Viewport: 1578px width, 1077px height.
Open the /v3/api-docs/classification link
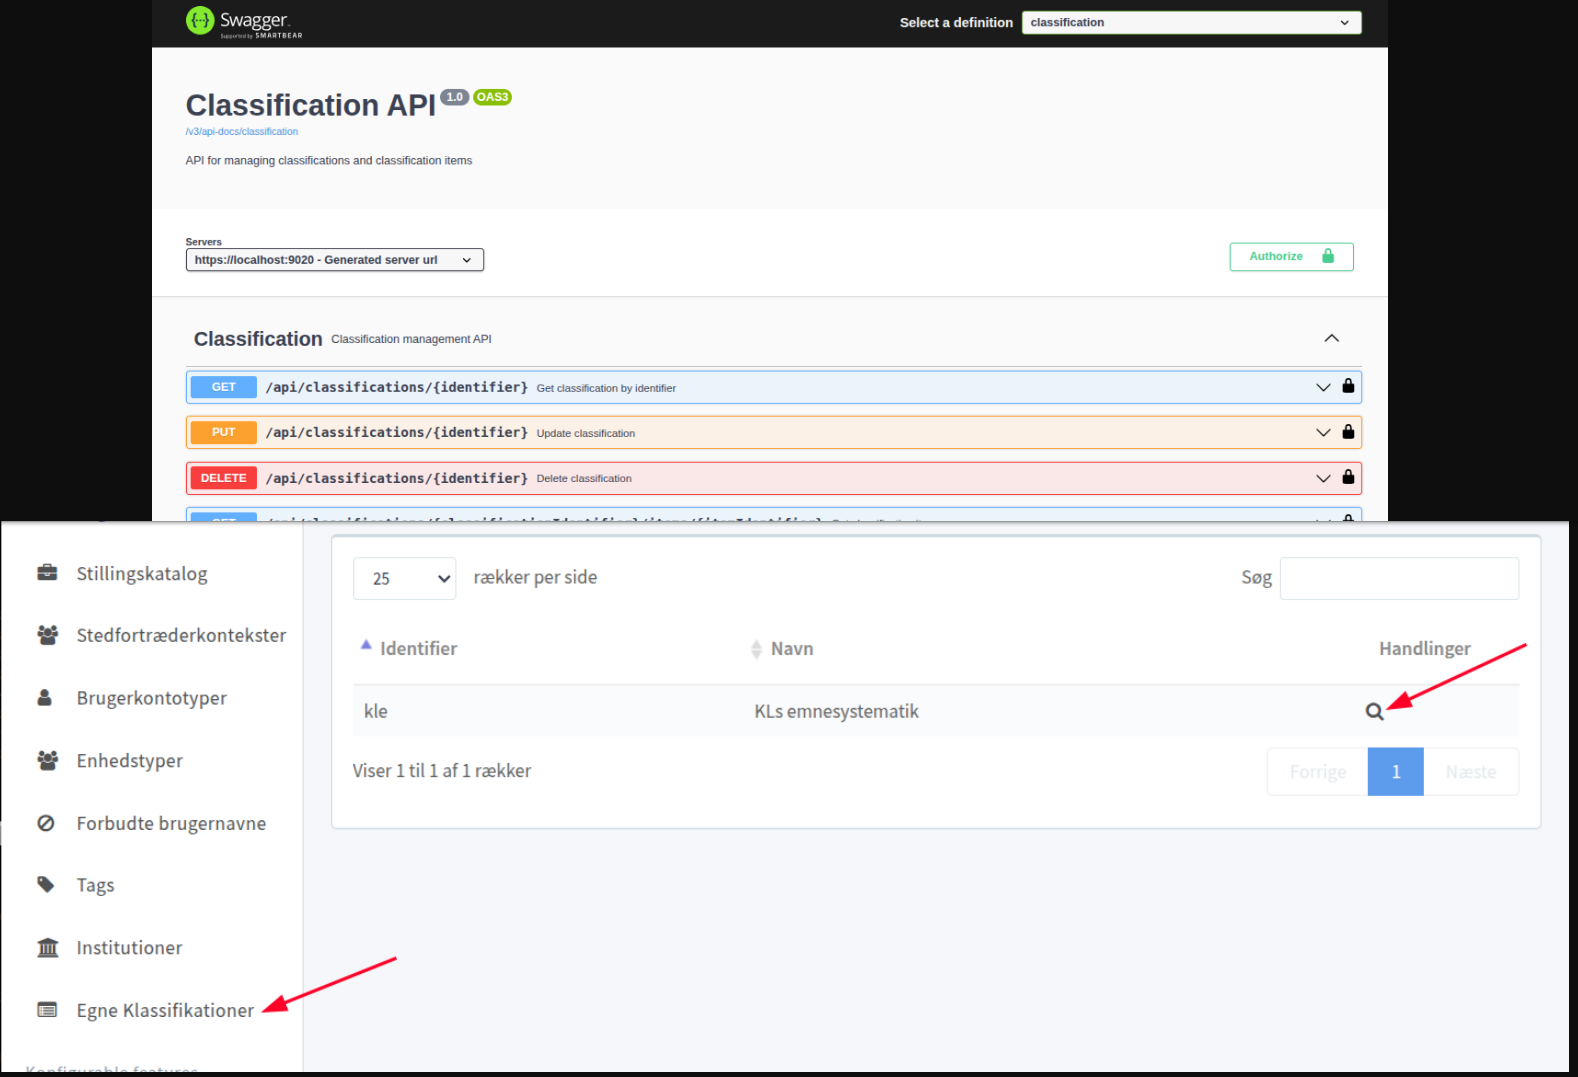point(242,132)
